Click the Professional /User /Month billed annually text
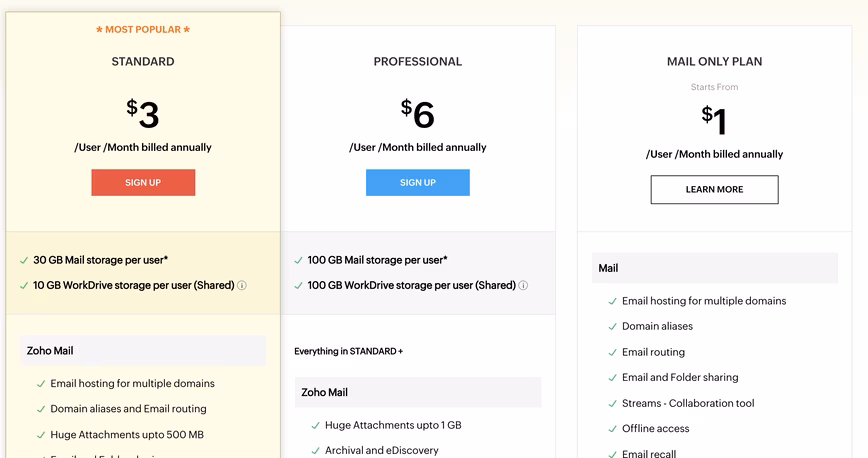Viewport: 868px width, 458px height. [417, 147]
